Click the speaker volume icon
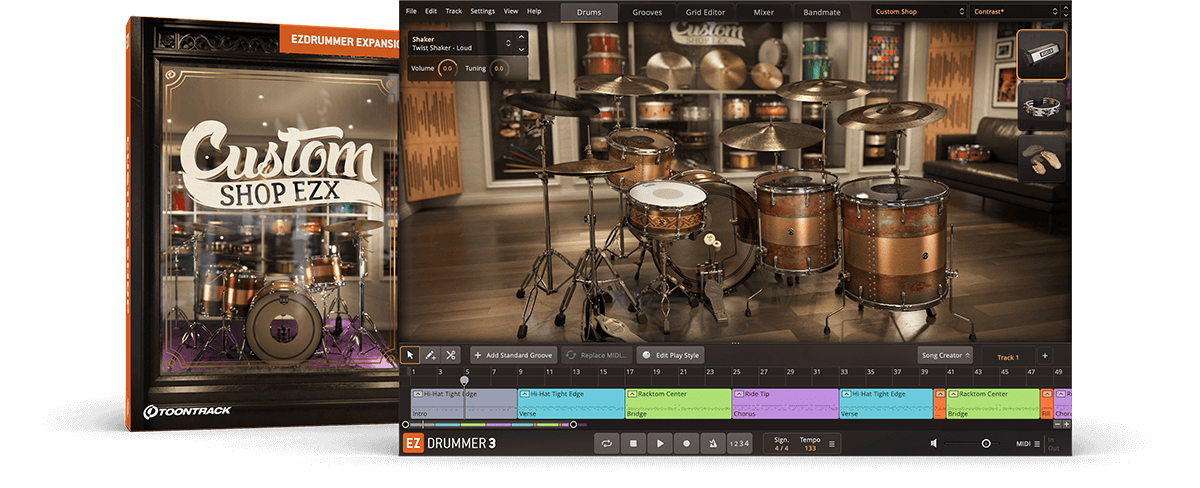 click(934, 443)
